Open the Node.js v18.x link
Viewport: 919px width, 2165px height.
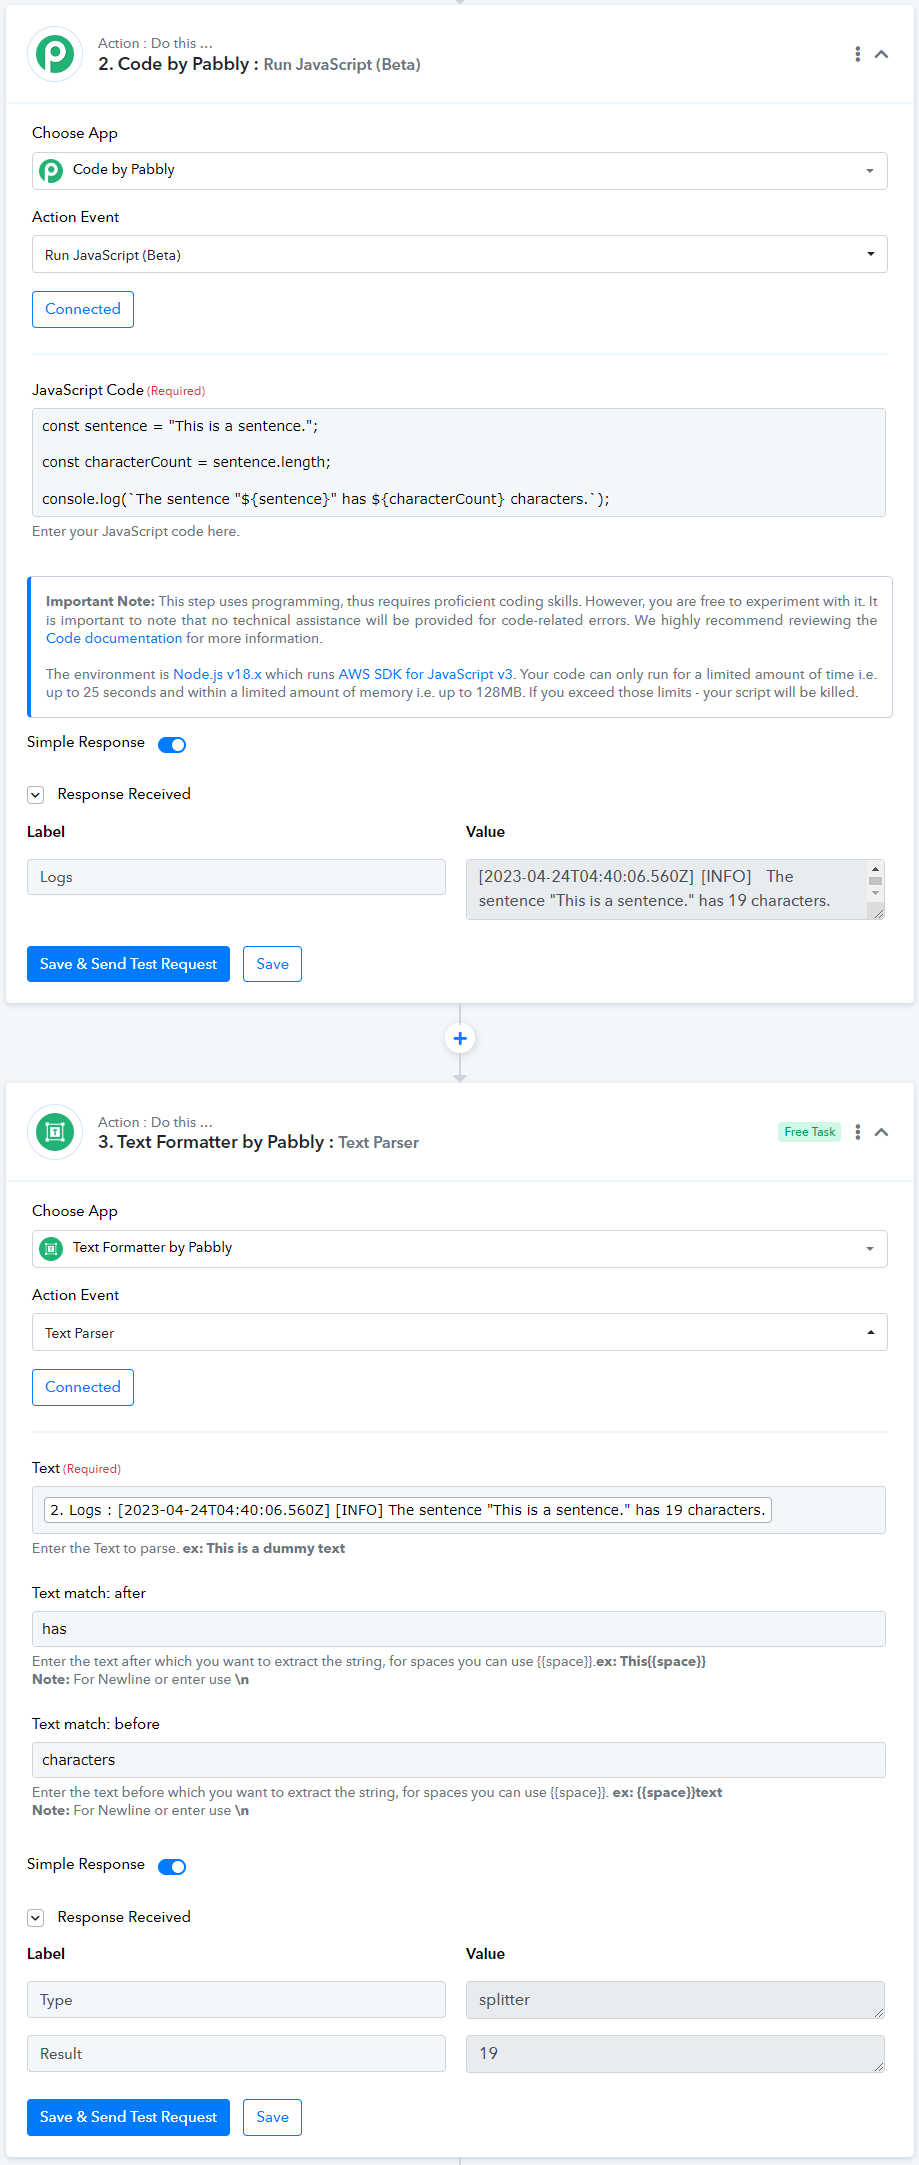click(217, 674)
